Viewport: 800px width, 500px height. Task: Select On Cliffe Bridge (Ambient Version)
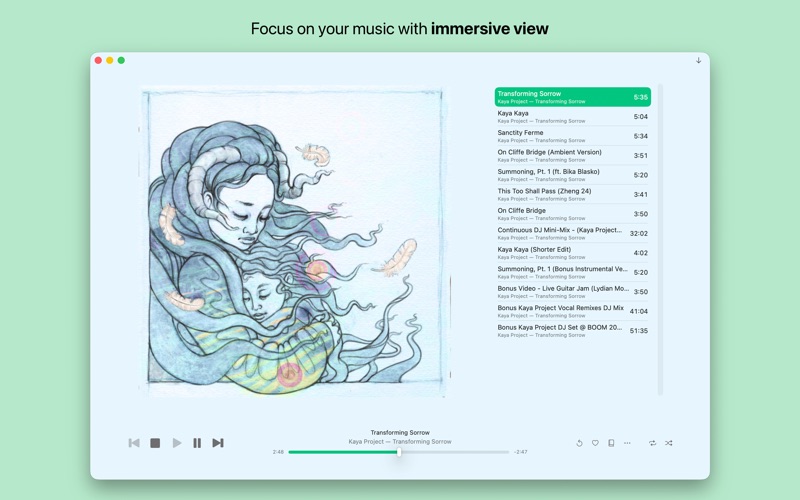pos(572,156)
